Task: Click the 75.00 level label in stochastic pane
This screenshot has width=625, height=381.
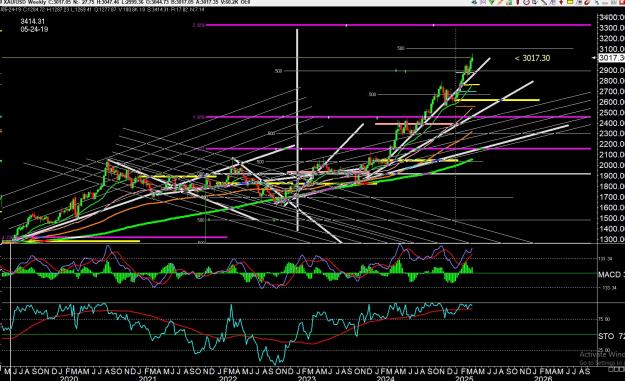Action: tap(604, 319)
